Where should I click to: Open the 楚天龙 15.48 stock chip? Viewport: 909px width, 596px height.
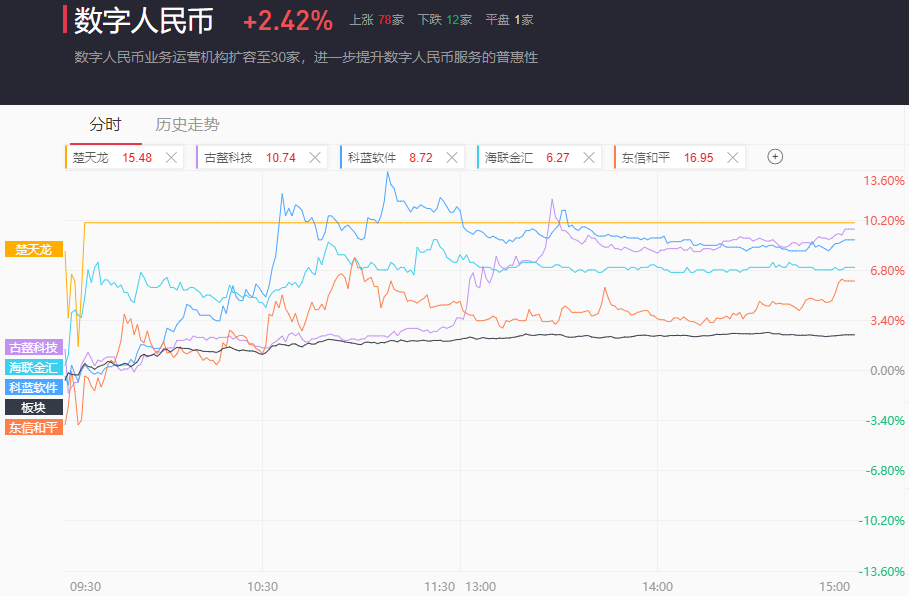click(x=112, y=158)
